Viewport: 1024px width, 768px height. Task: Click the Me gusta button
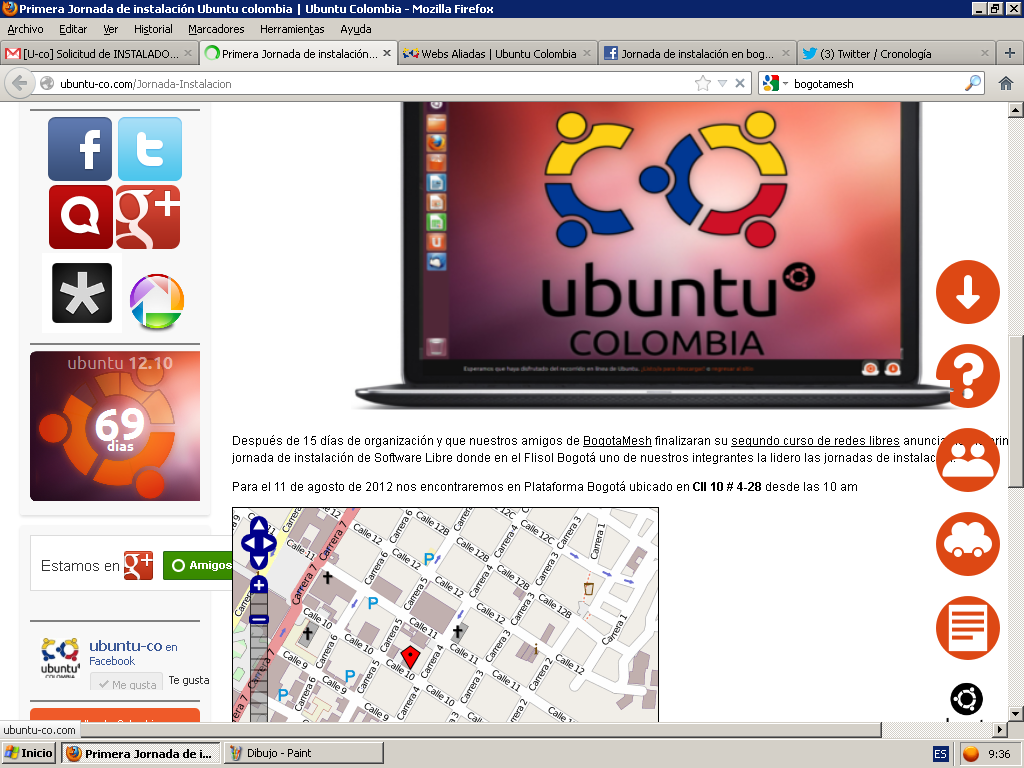[x=127, y=684]
